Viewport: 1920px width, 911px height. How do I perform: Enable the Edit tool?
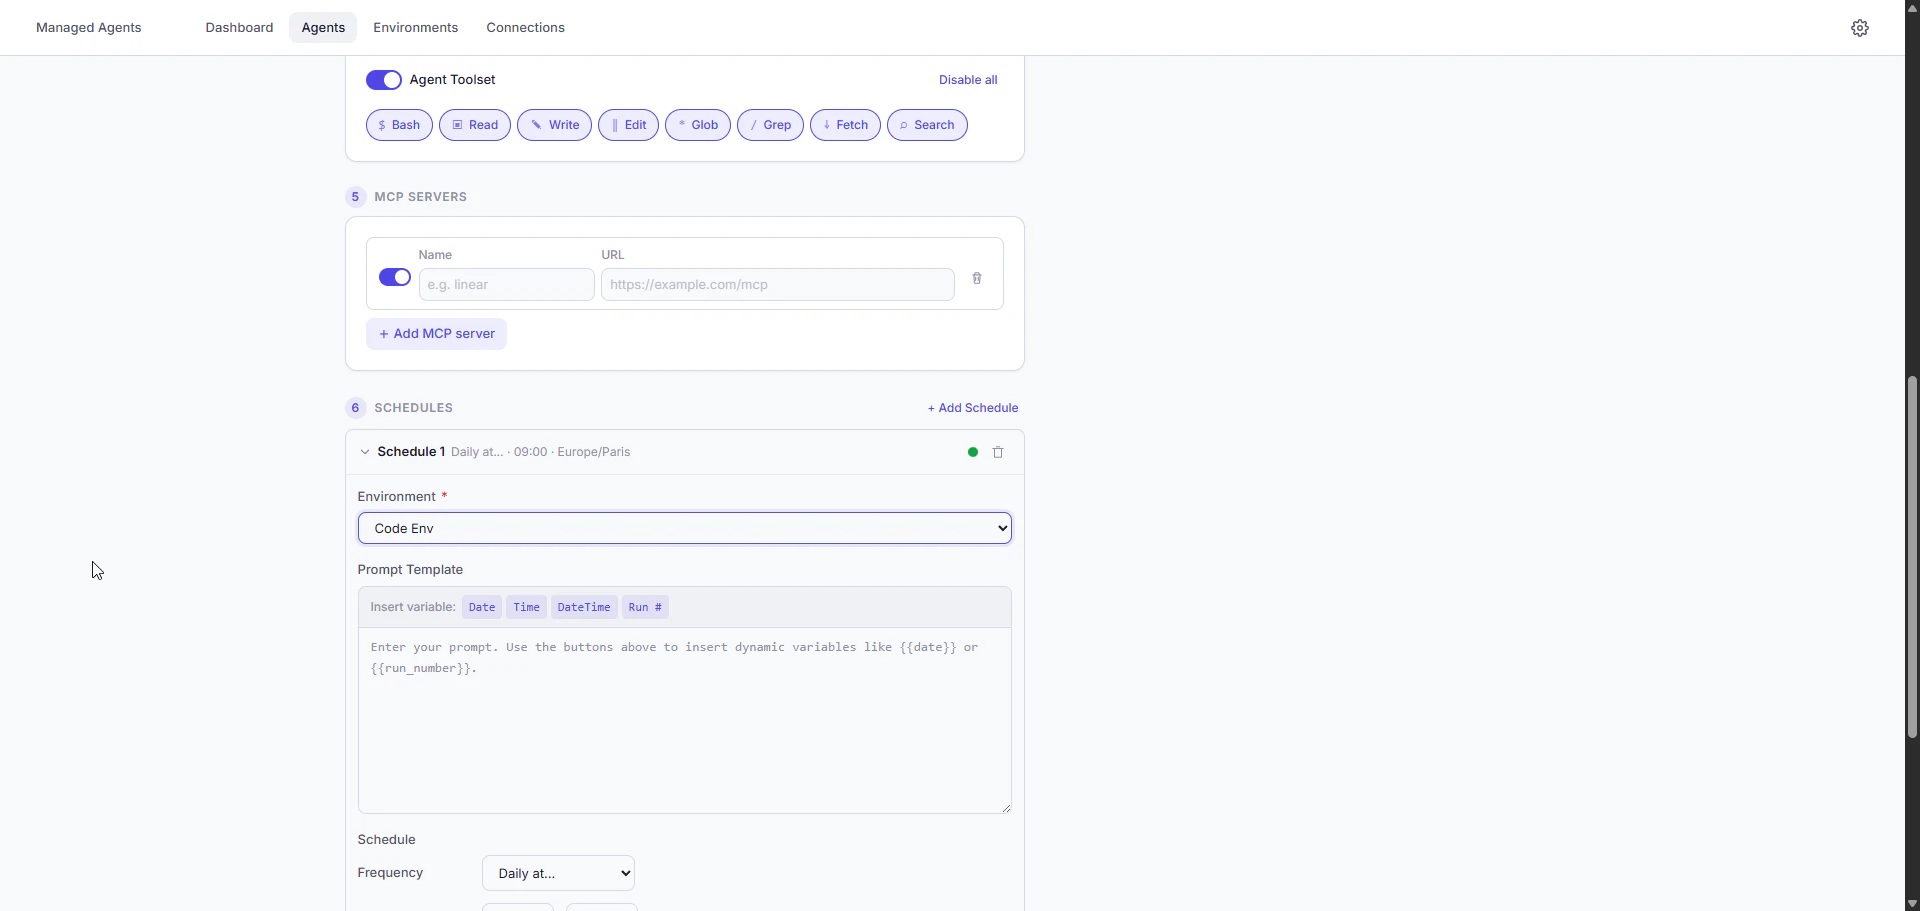627,124
